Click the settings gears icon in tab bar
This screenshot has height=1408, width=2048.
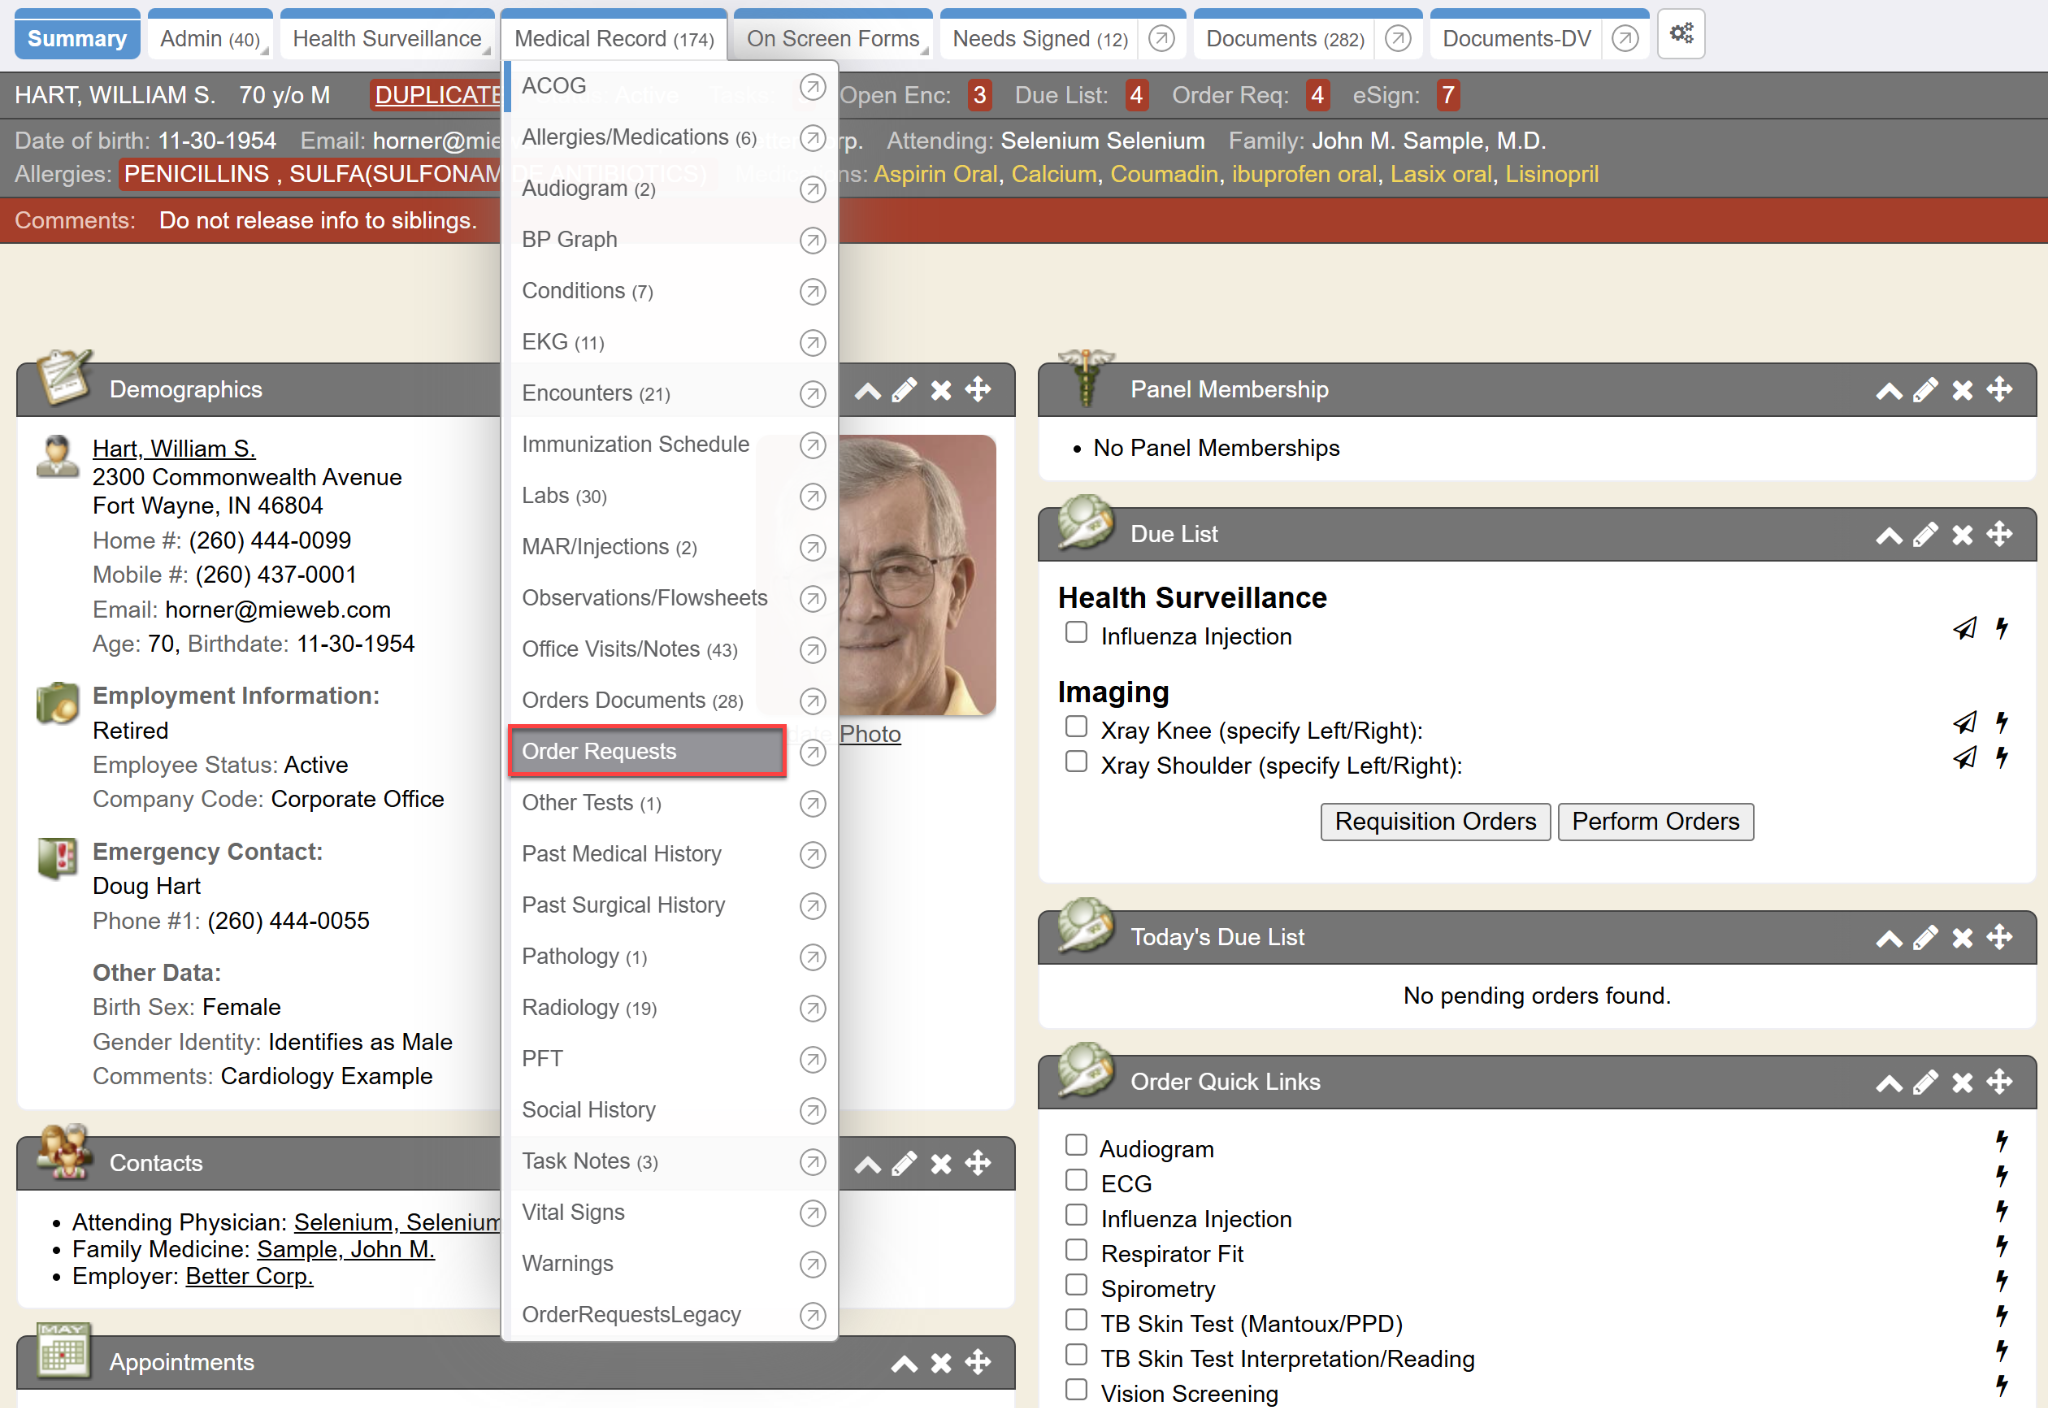pos(1681,34)
